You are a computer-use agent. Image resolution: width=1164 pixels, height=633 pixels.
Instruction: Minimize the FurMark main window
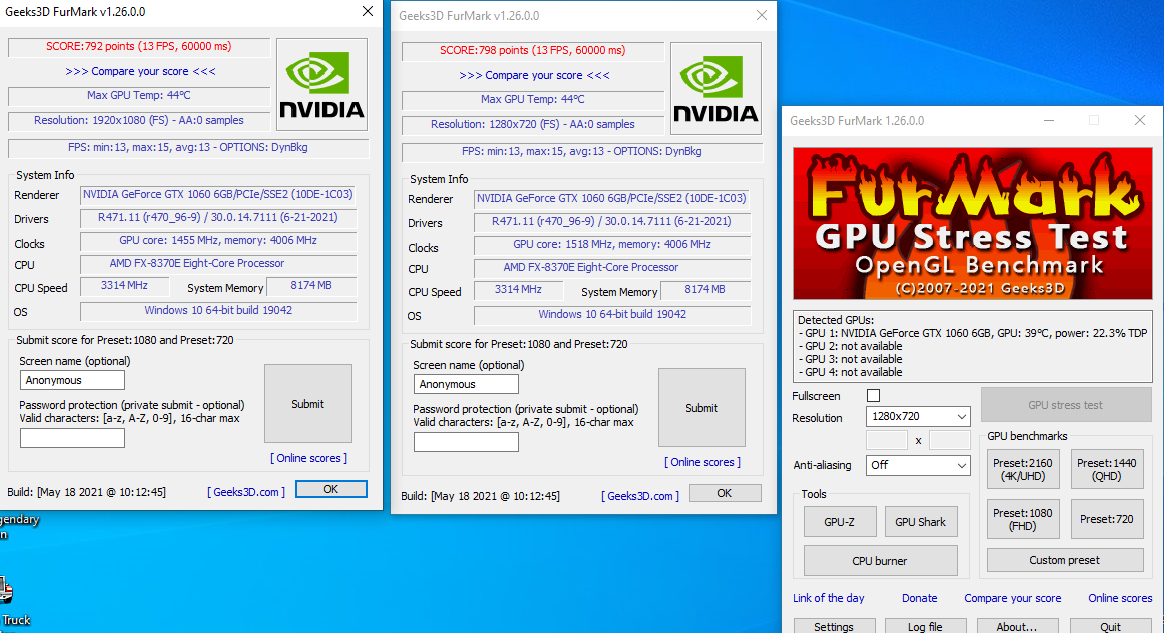[x=1049, y=120]
